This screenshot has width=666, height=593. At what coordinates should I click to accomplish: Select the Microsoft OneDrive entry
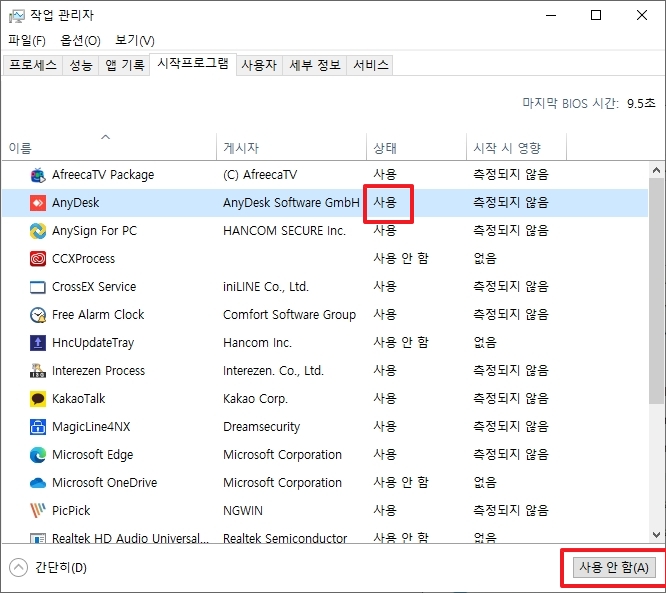[x=104, y=483]
